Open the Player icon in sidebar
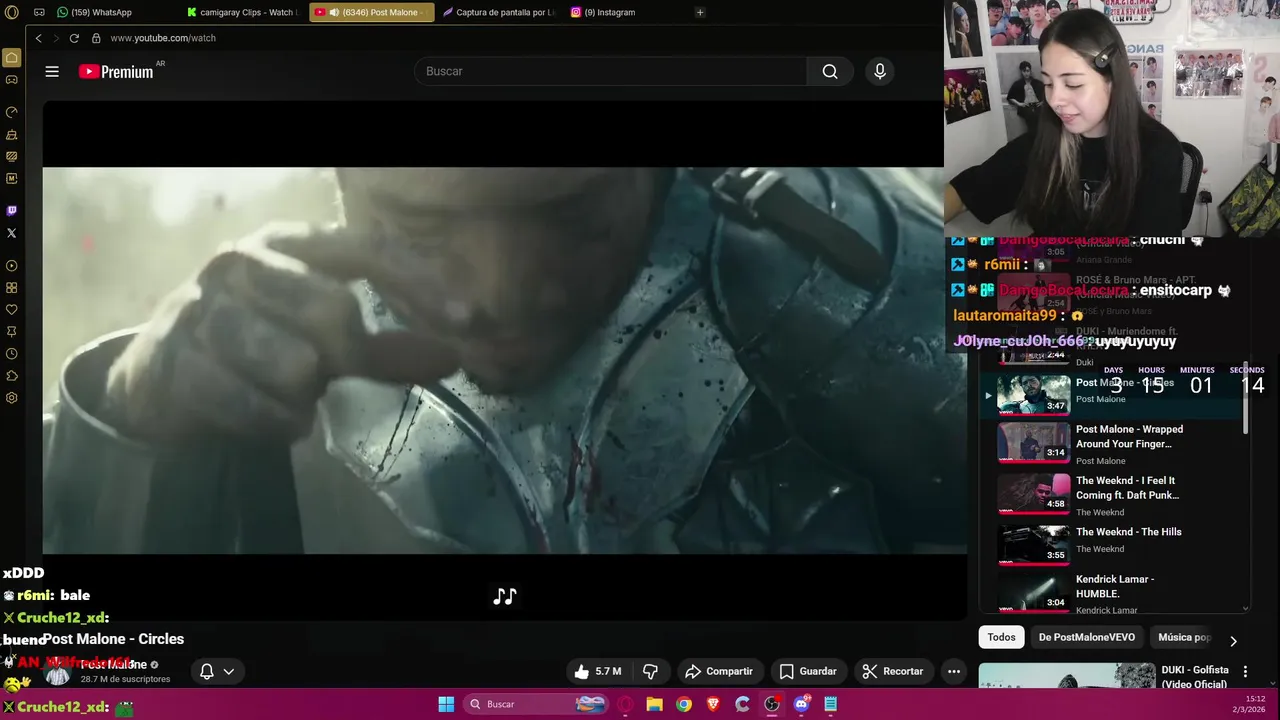The image size is (1280, 720). 12,266
